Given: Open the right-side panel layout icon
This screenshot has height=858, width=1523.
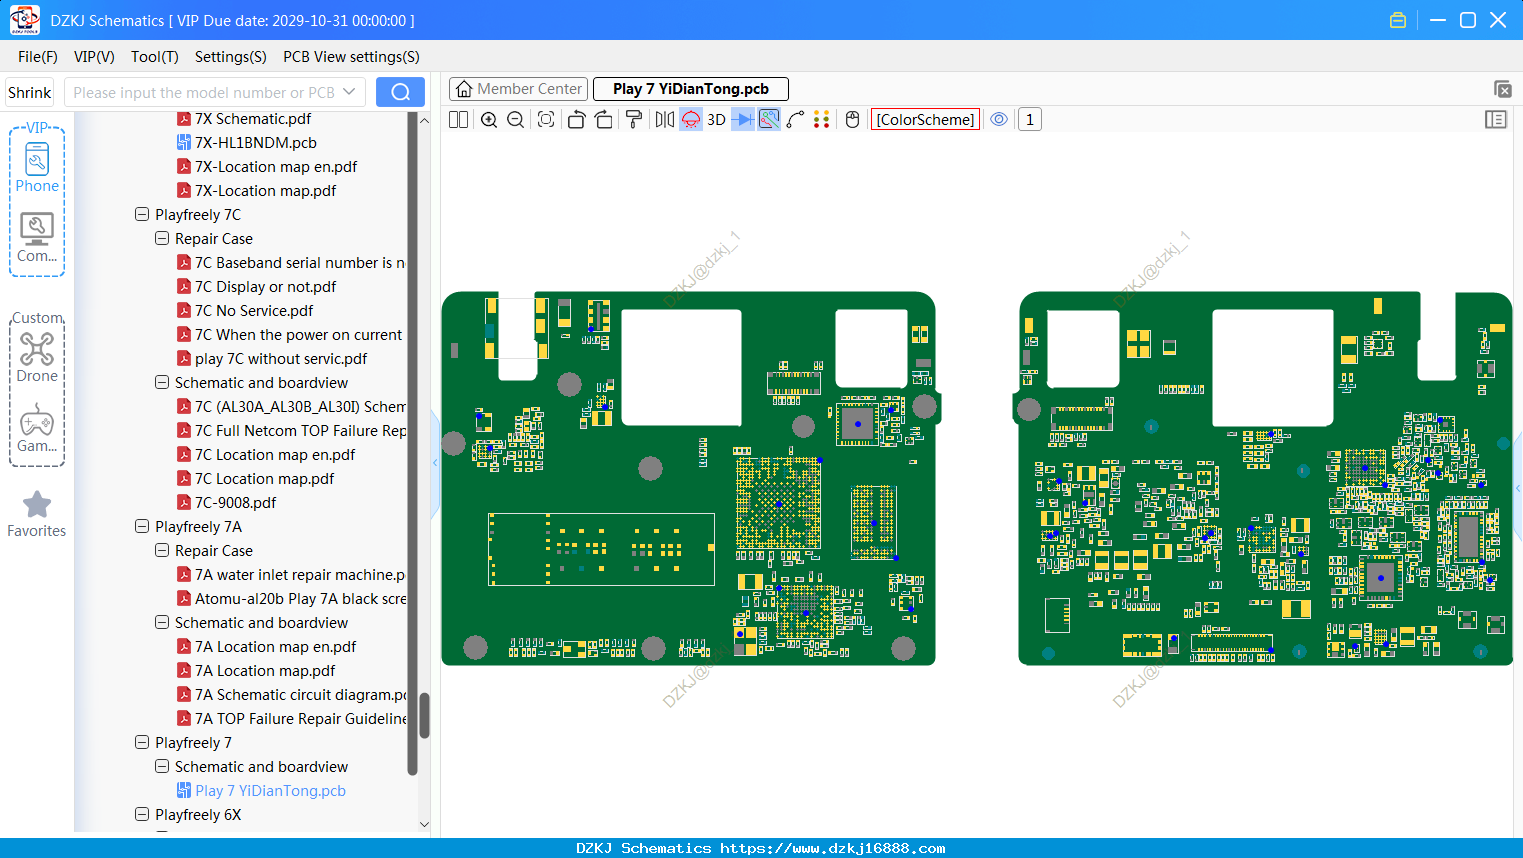Looking at the screenshot, I should point(1496,120).
